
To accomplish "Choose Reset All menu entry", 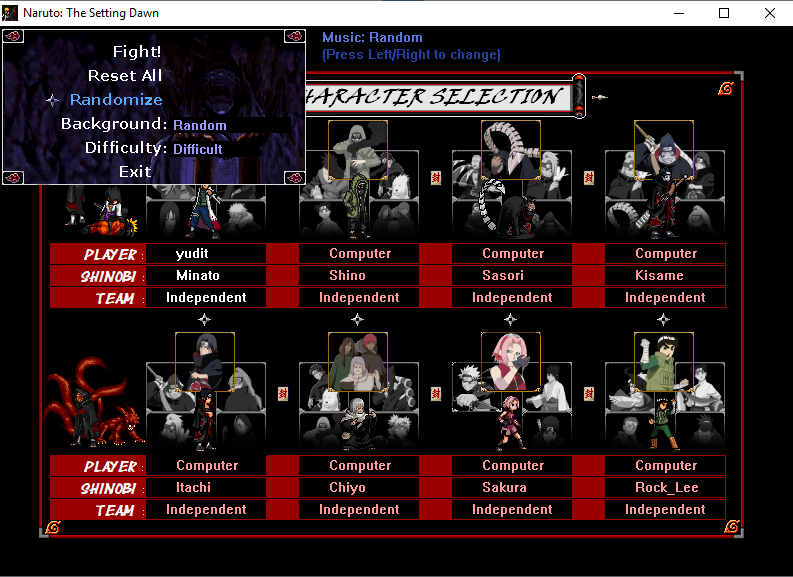I will (125, 75).
